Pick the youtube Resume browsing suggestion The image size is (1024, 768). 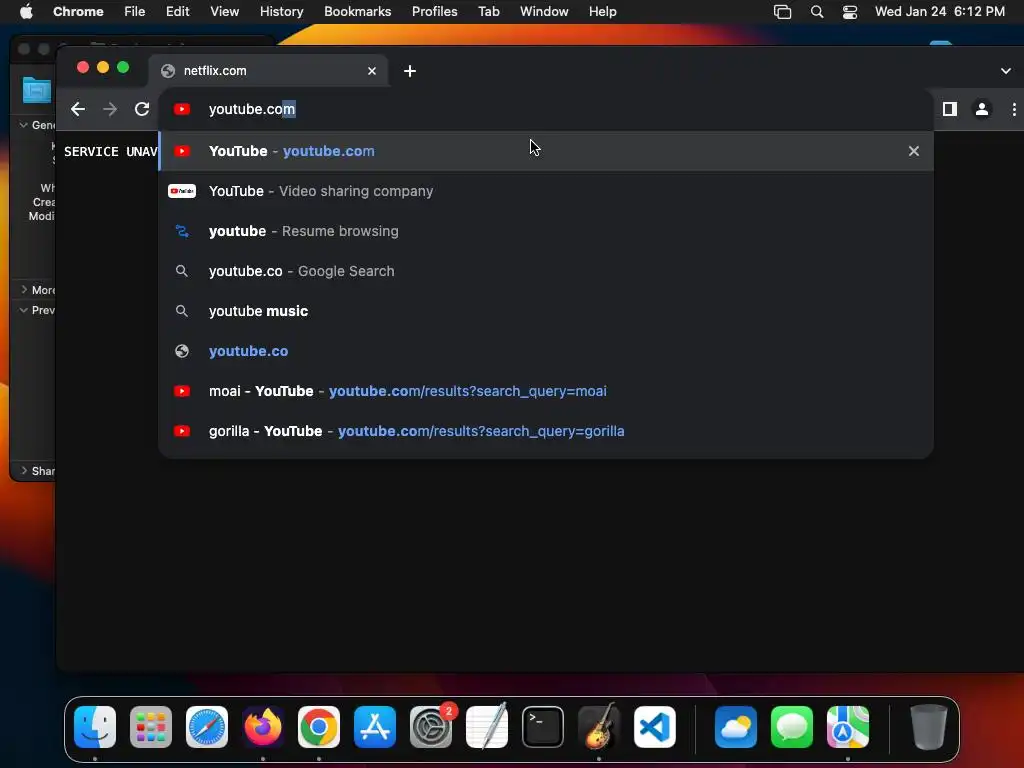546,231
